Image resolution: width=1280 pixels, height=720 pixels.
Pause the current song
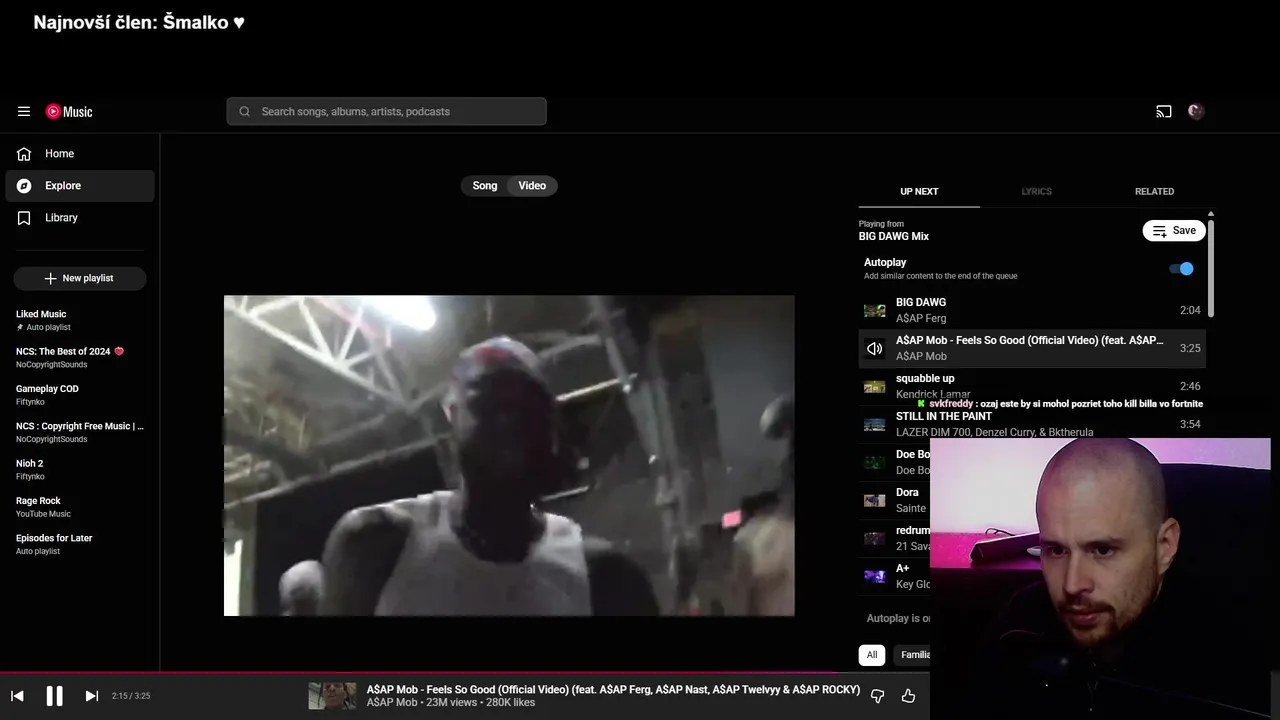pyautogui.click(x=54, y=696)
